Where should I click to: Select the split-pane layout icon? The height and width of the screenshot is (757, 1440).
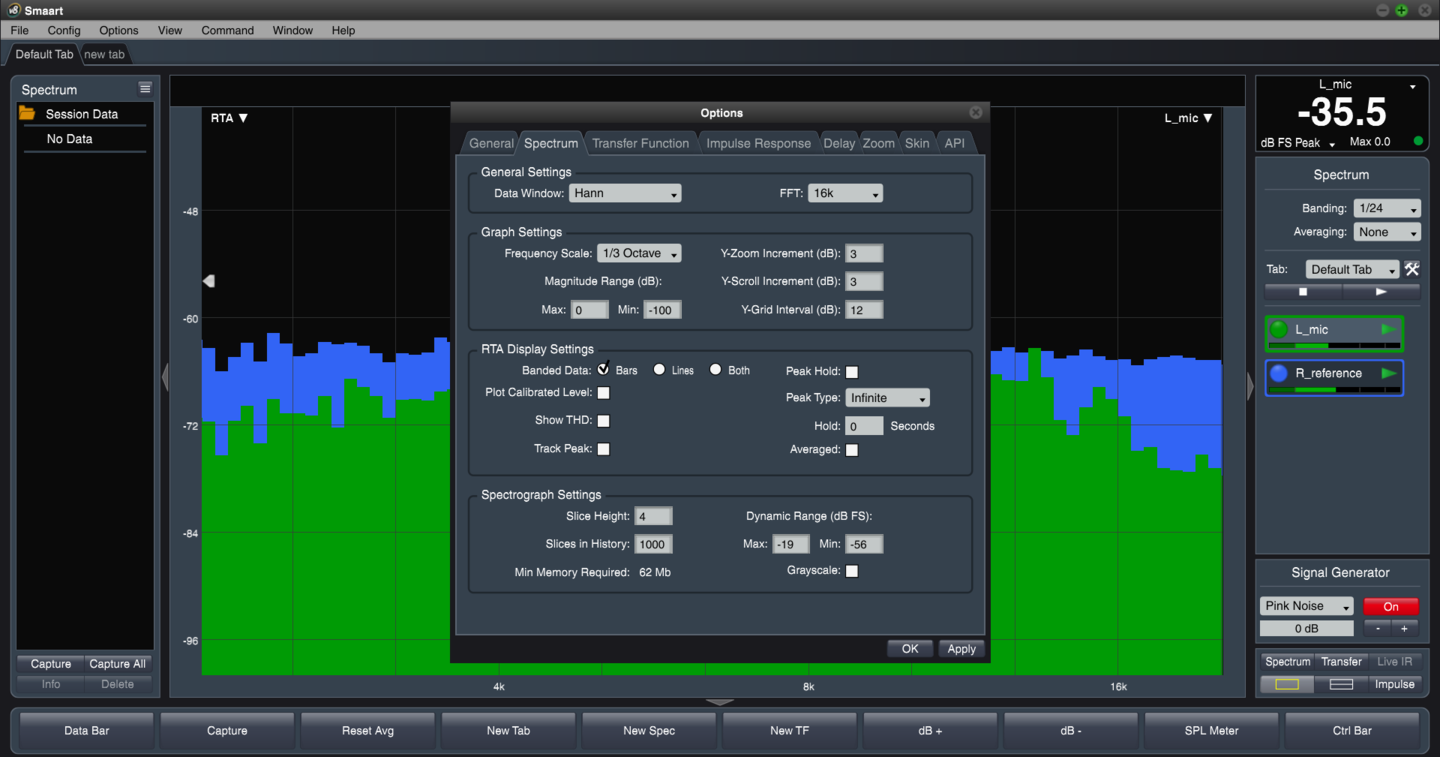tap(1341, 684)
